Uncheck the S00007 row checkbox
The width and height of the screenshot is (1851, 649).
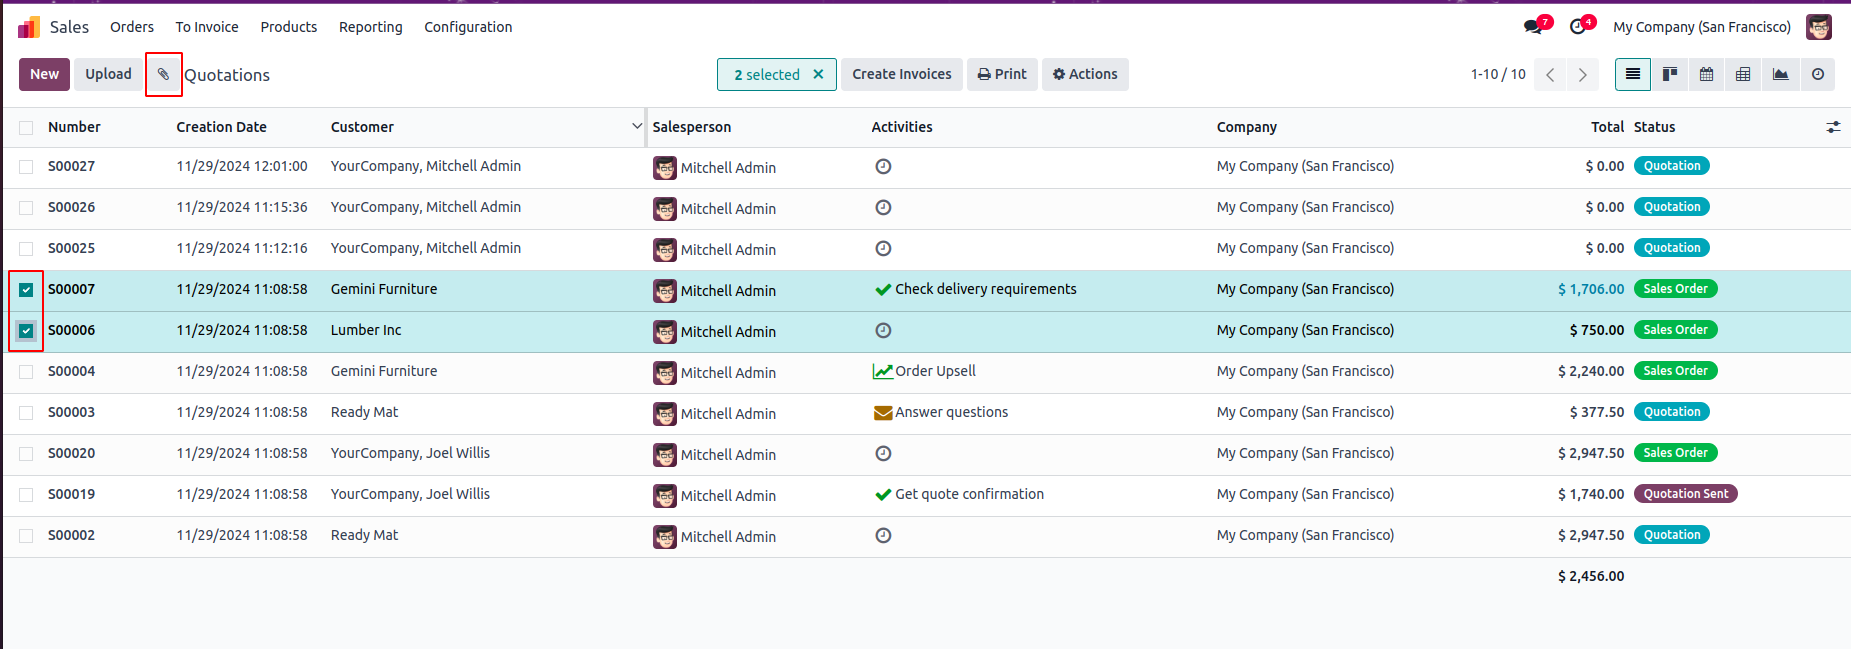(x=26, y=290)
